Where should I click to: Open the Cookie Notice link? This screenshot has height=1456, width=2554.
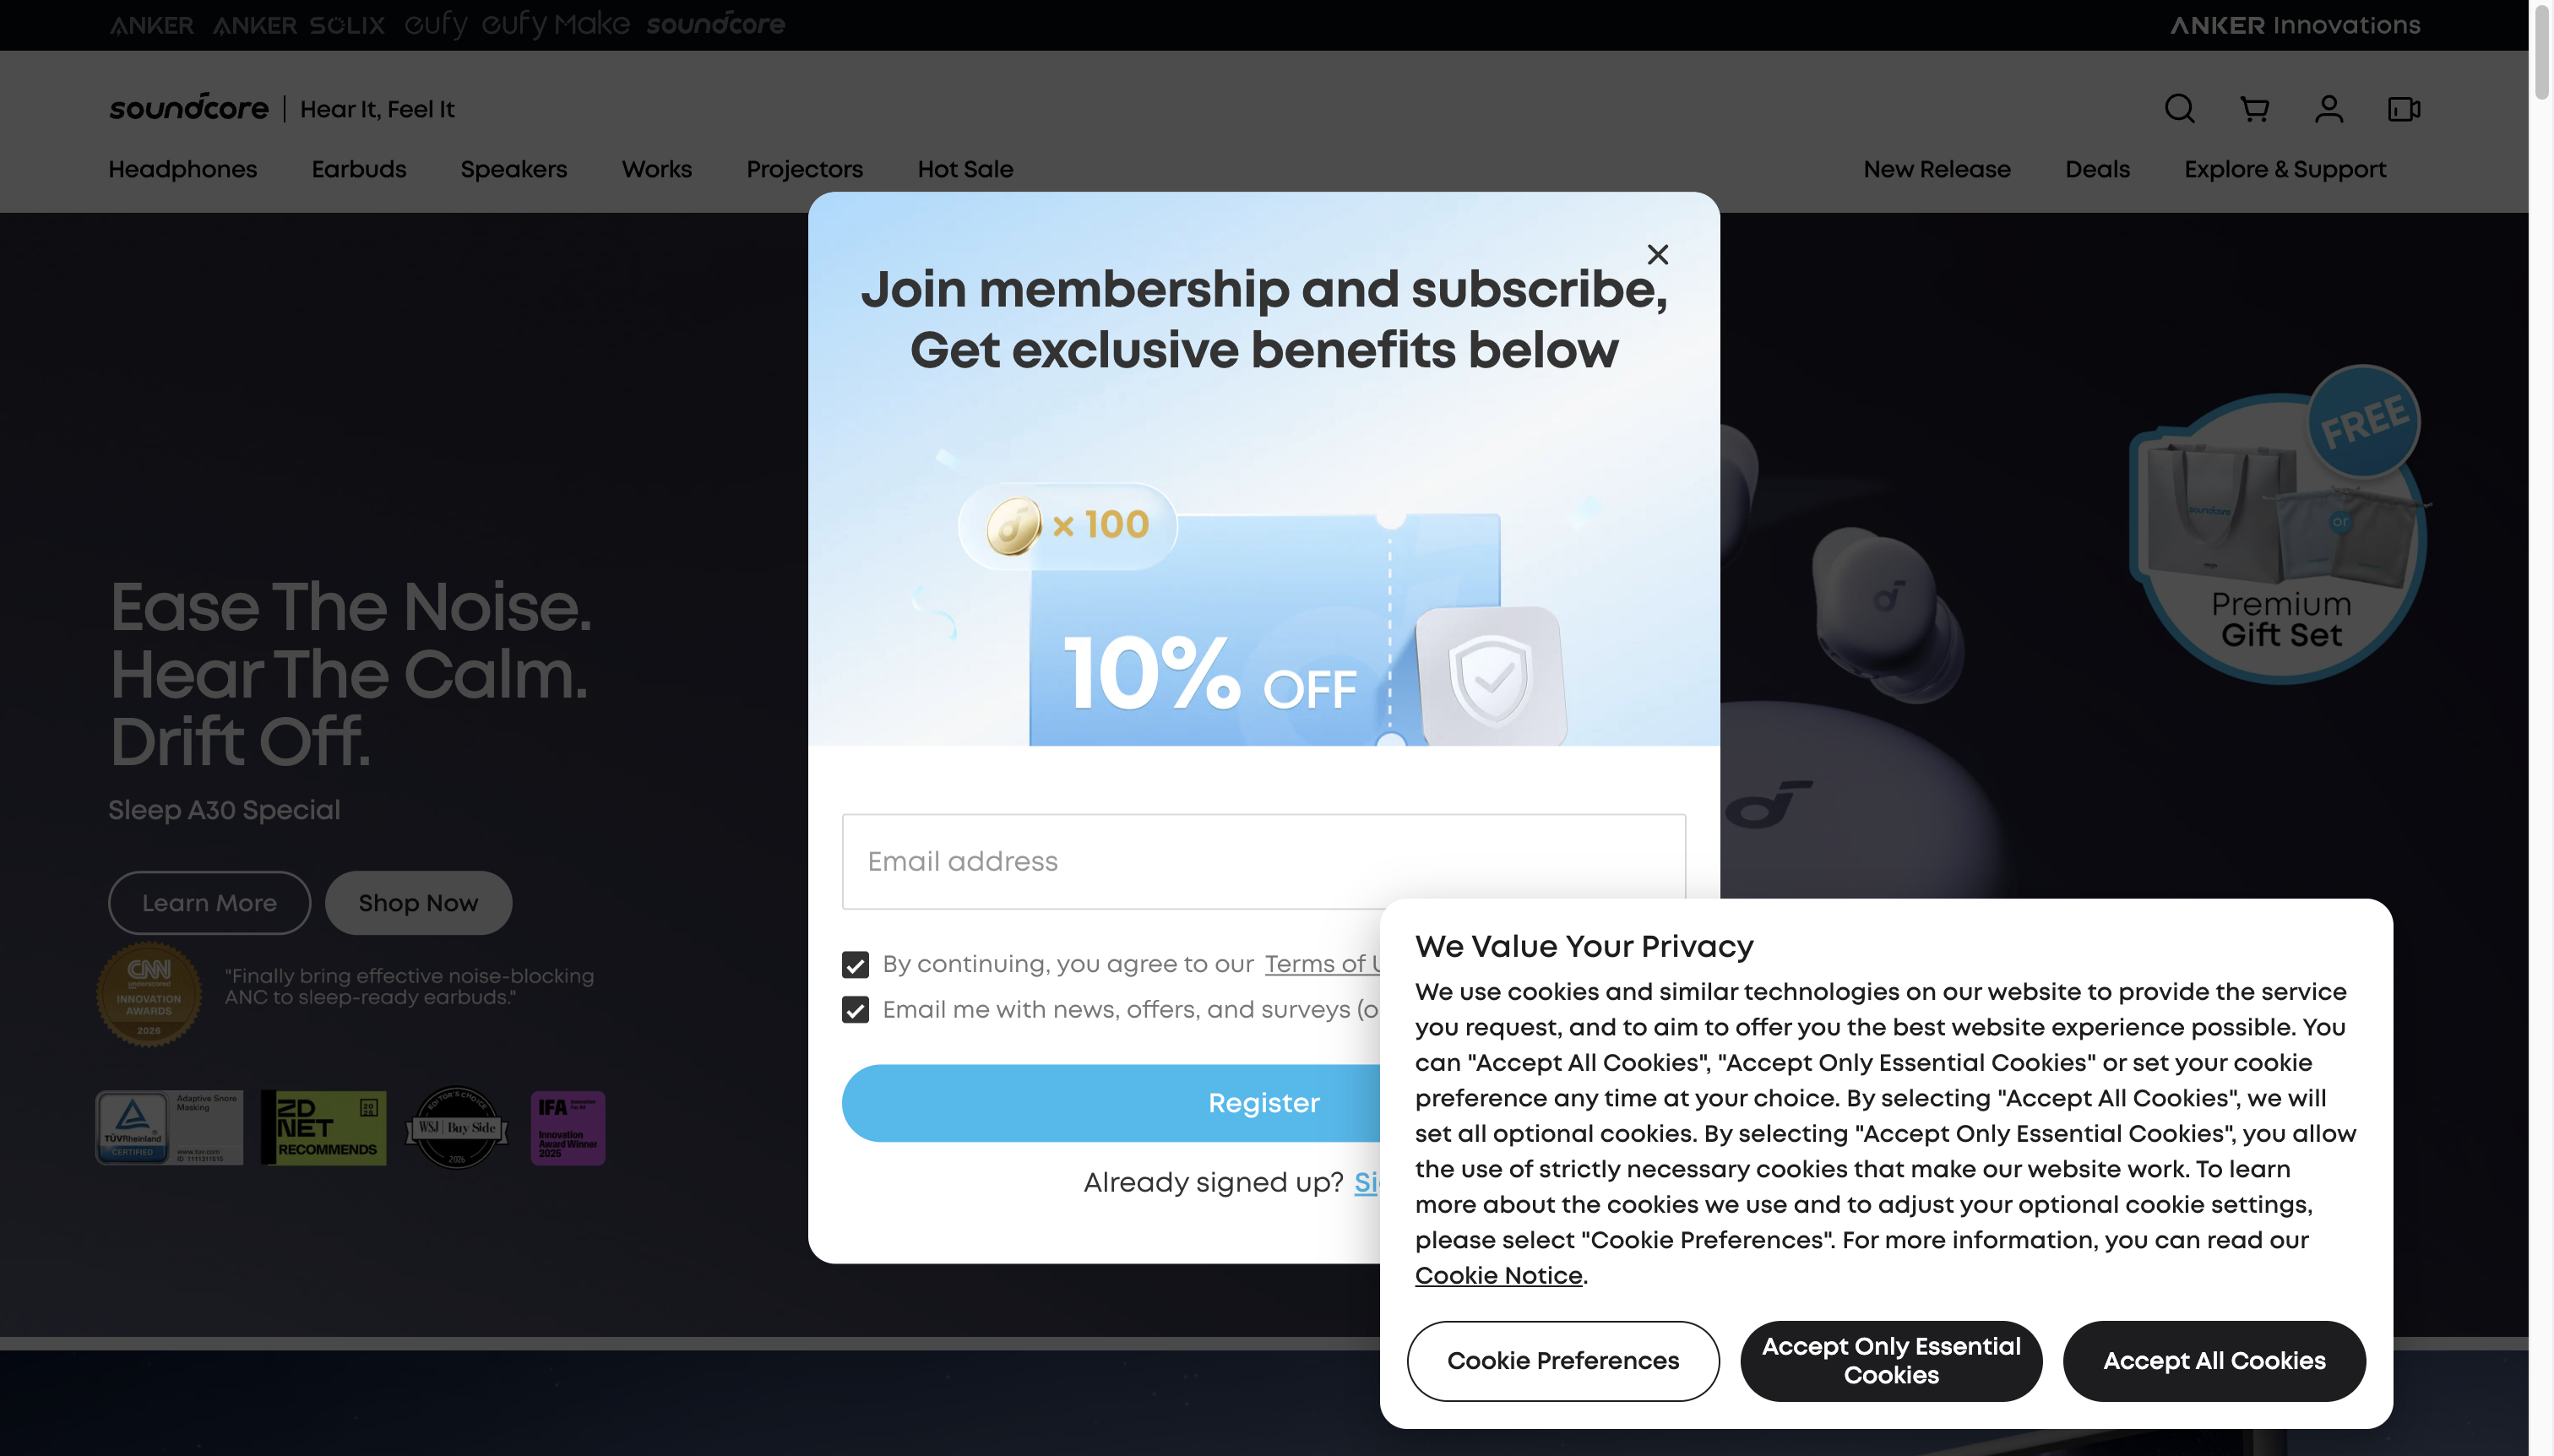tap(1498, 1275)
